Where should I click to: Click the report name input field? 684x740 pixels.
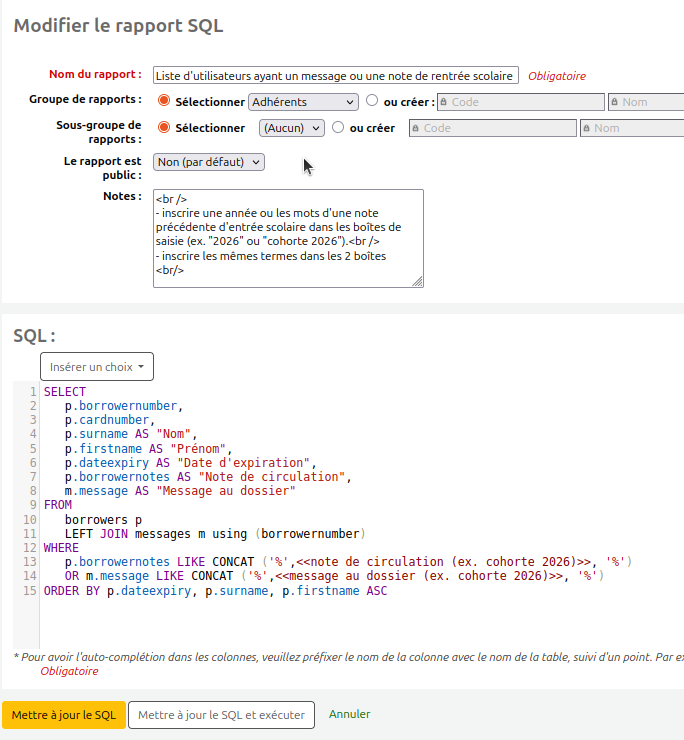tap(336, 76)
